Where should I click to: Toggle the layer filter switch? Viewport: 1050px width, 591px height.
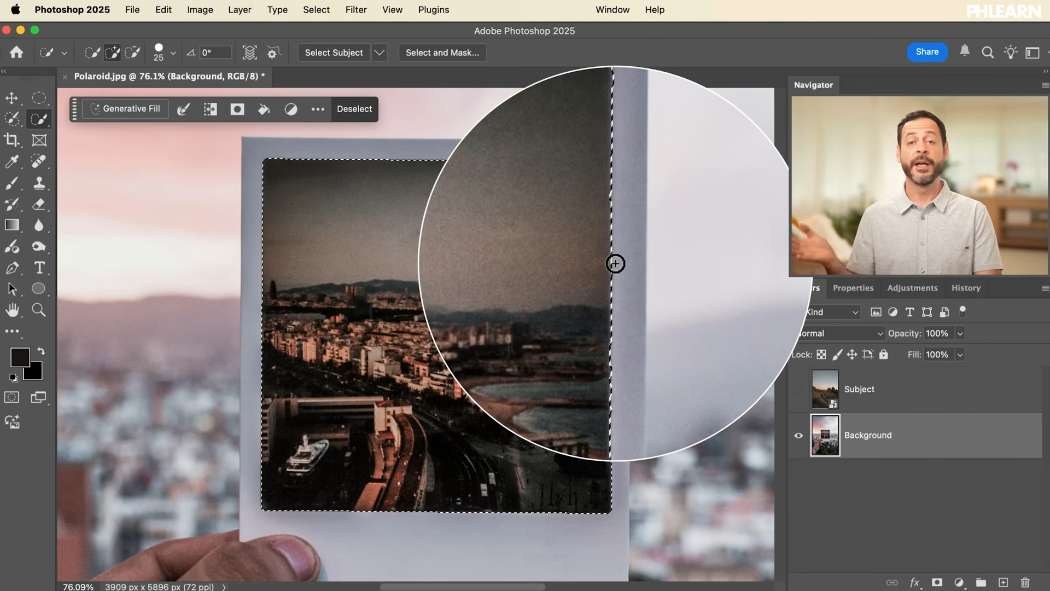point(962,311)
